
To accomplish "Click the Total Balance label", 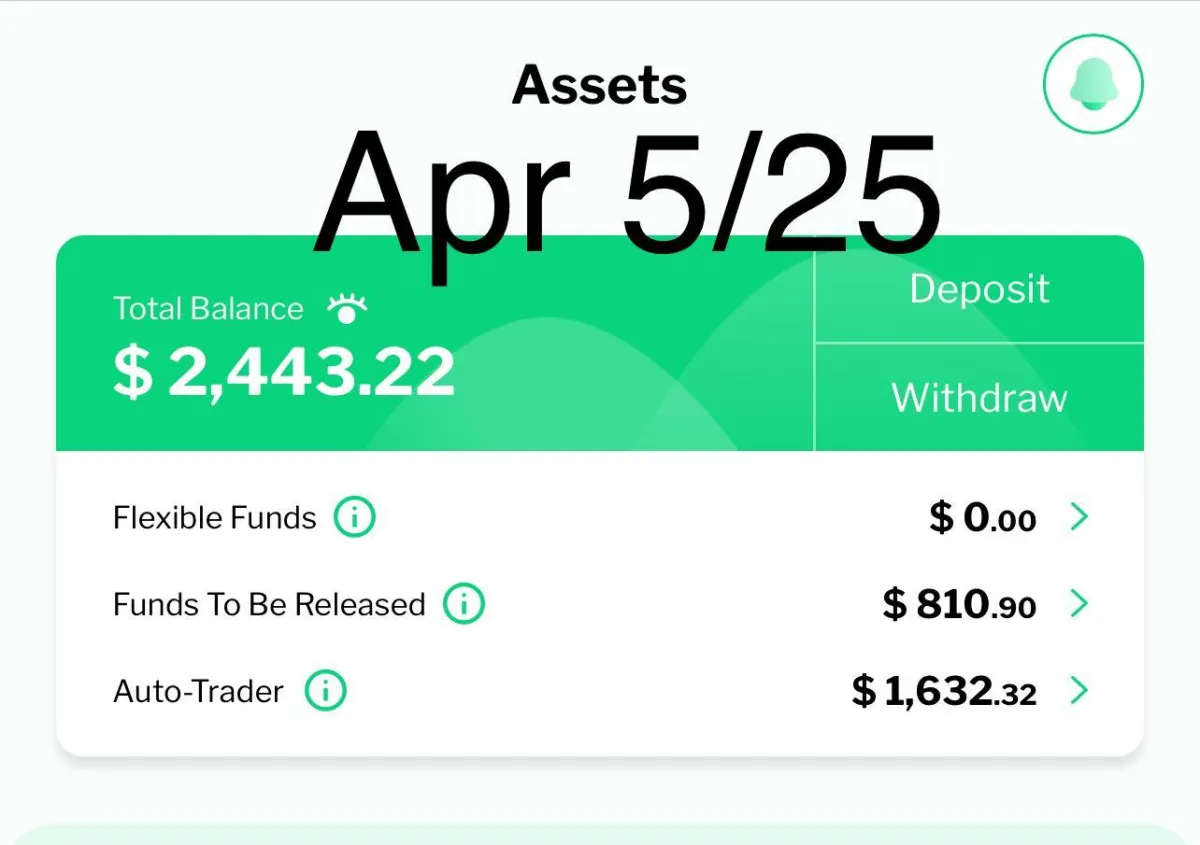I will pyautogui.click(x=208, y=308).
